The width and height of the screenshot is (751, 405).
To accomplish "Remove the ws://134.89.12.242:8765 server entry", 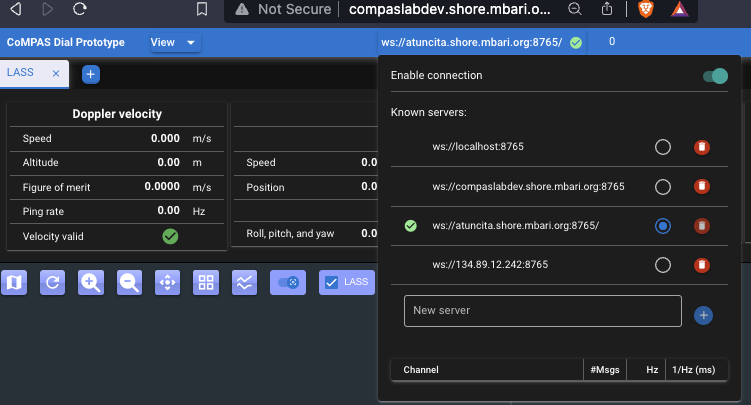I will pos(702,265).
